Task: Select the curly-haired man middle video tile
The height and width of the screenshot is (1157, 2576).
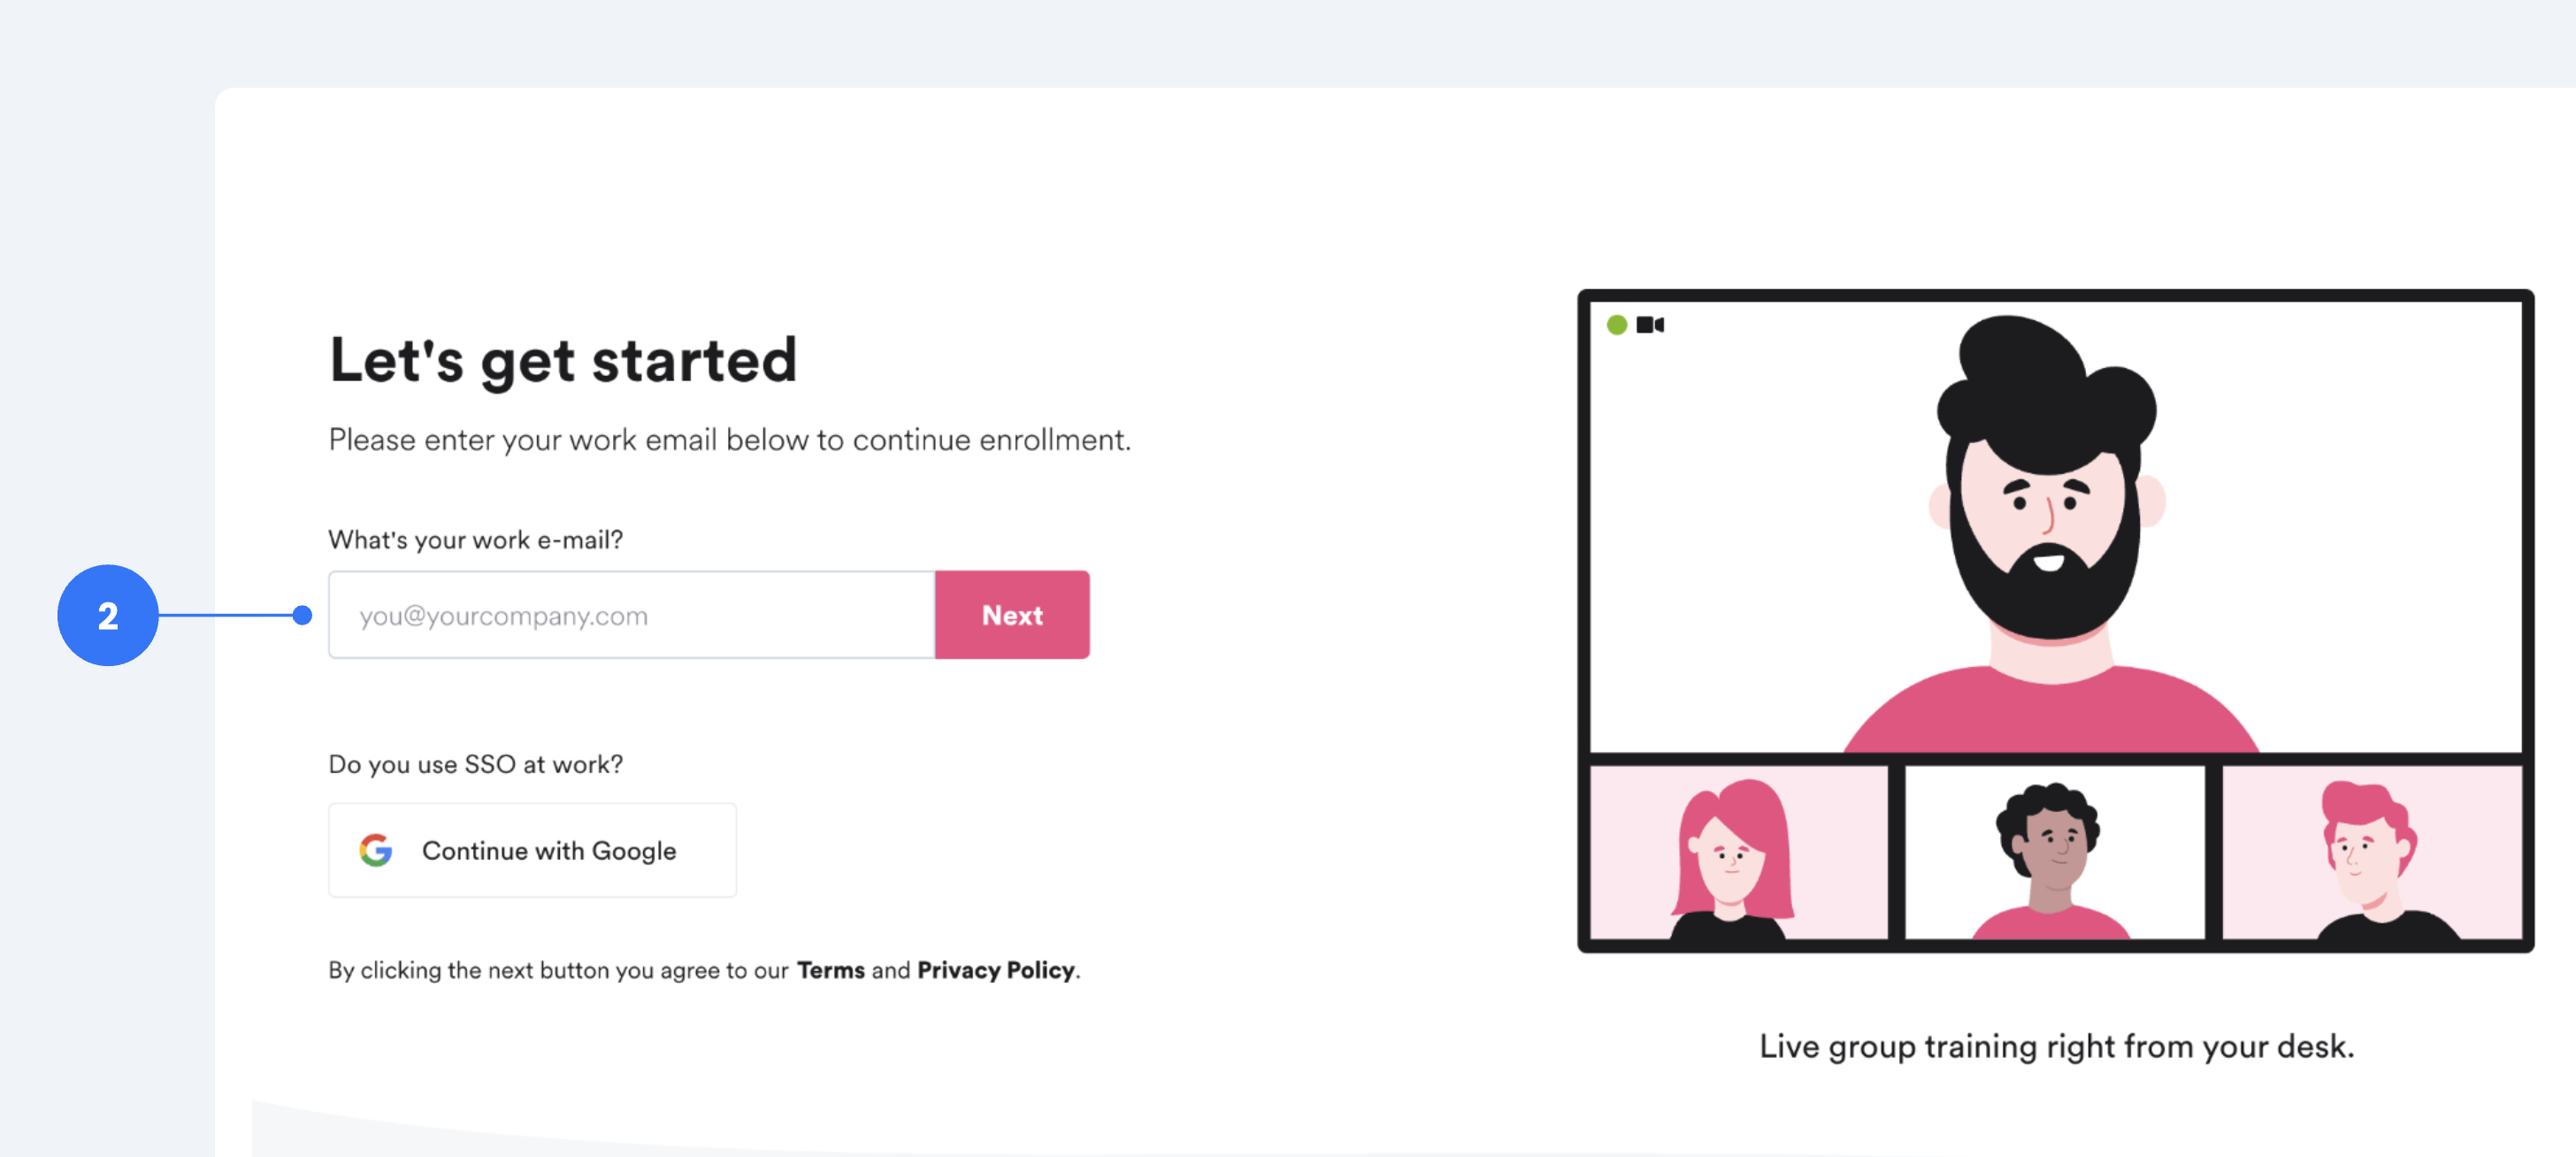Action: click(x=2054, y=852)
